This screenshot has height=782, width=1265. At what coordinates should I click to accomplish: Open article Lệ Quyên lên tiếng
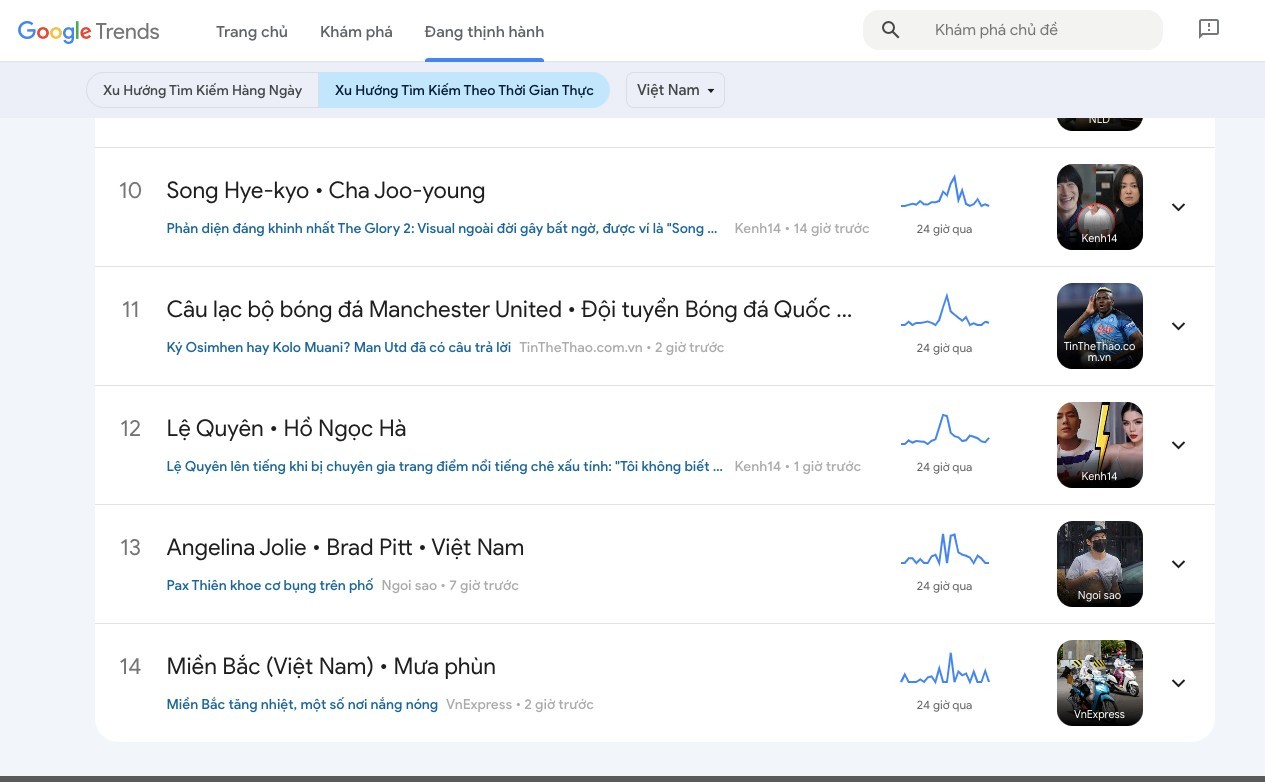(445, 466)
